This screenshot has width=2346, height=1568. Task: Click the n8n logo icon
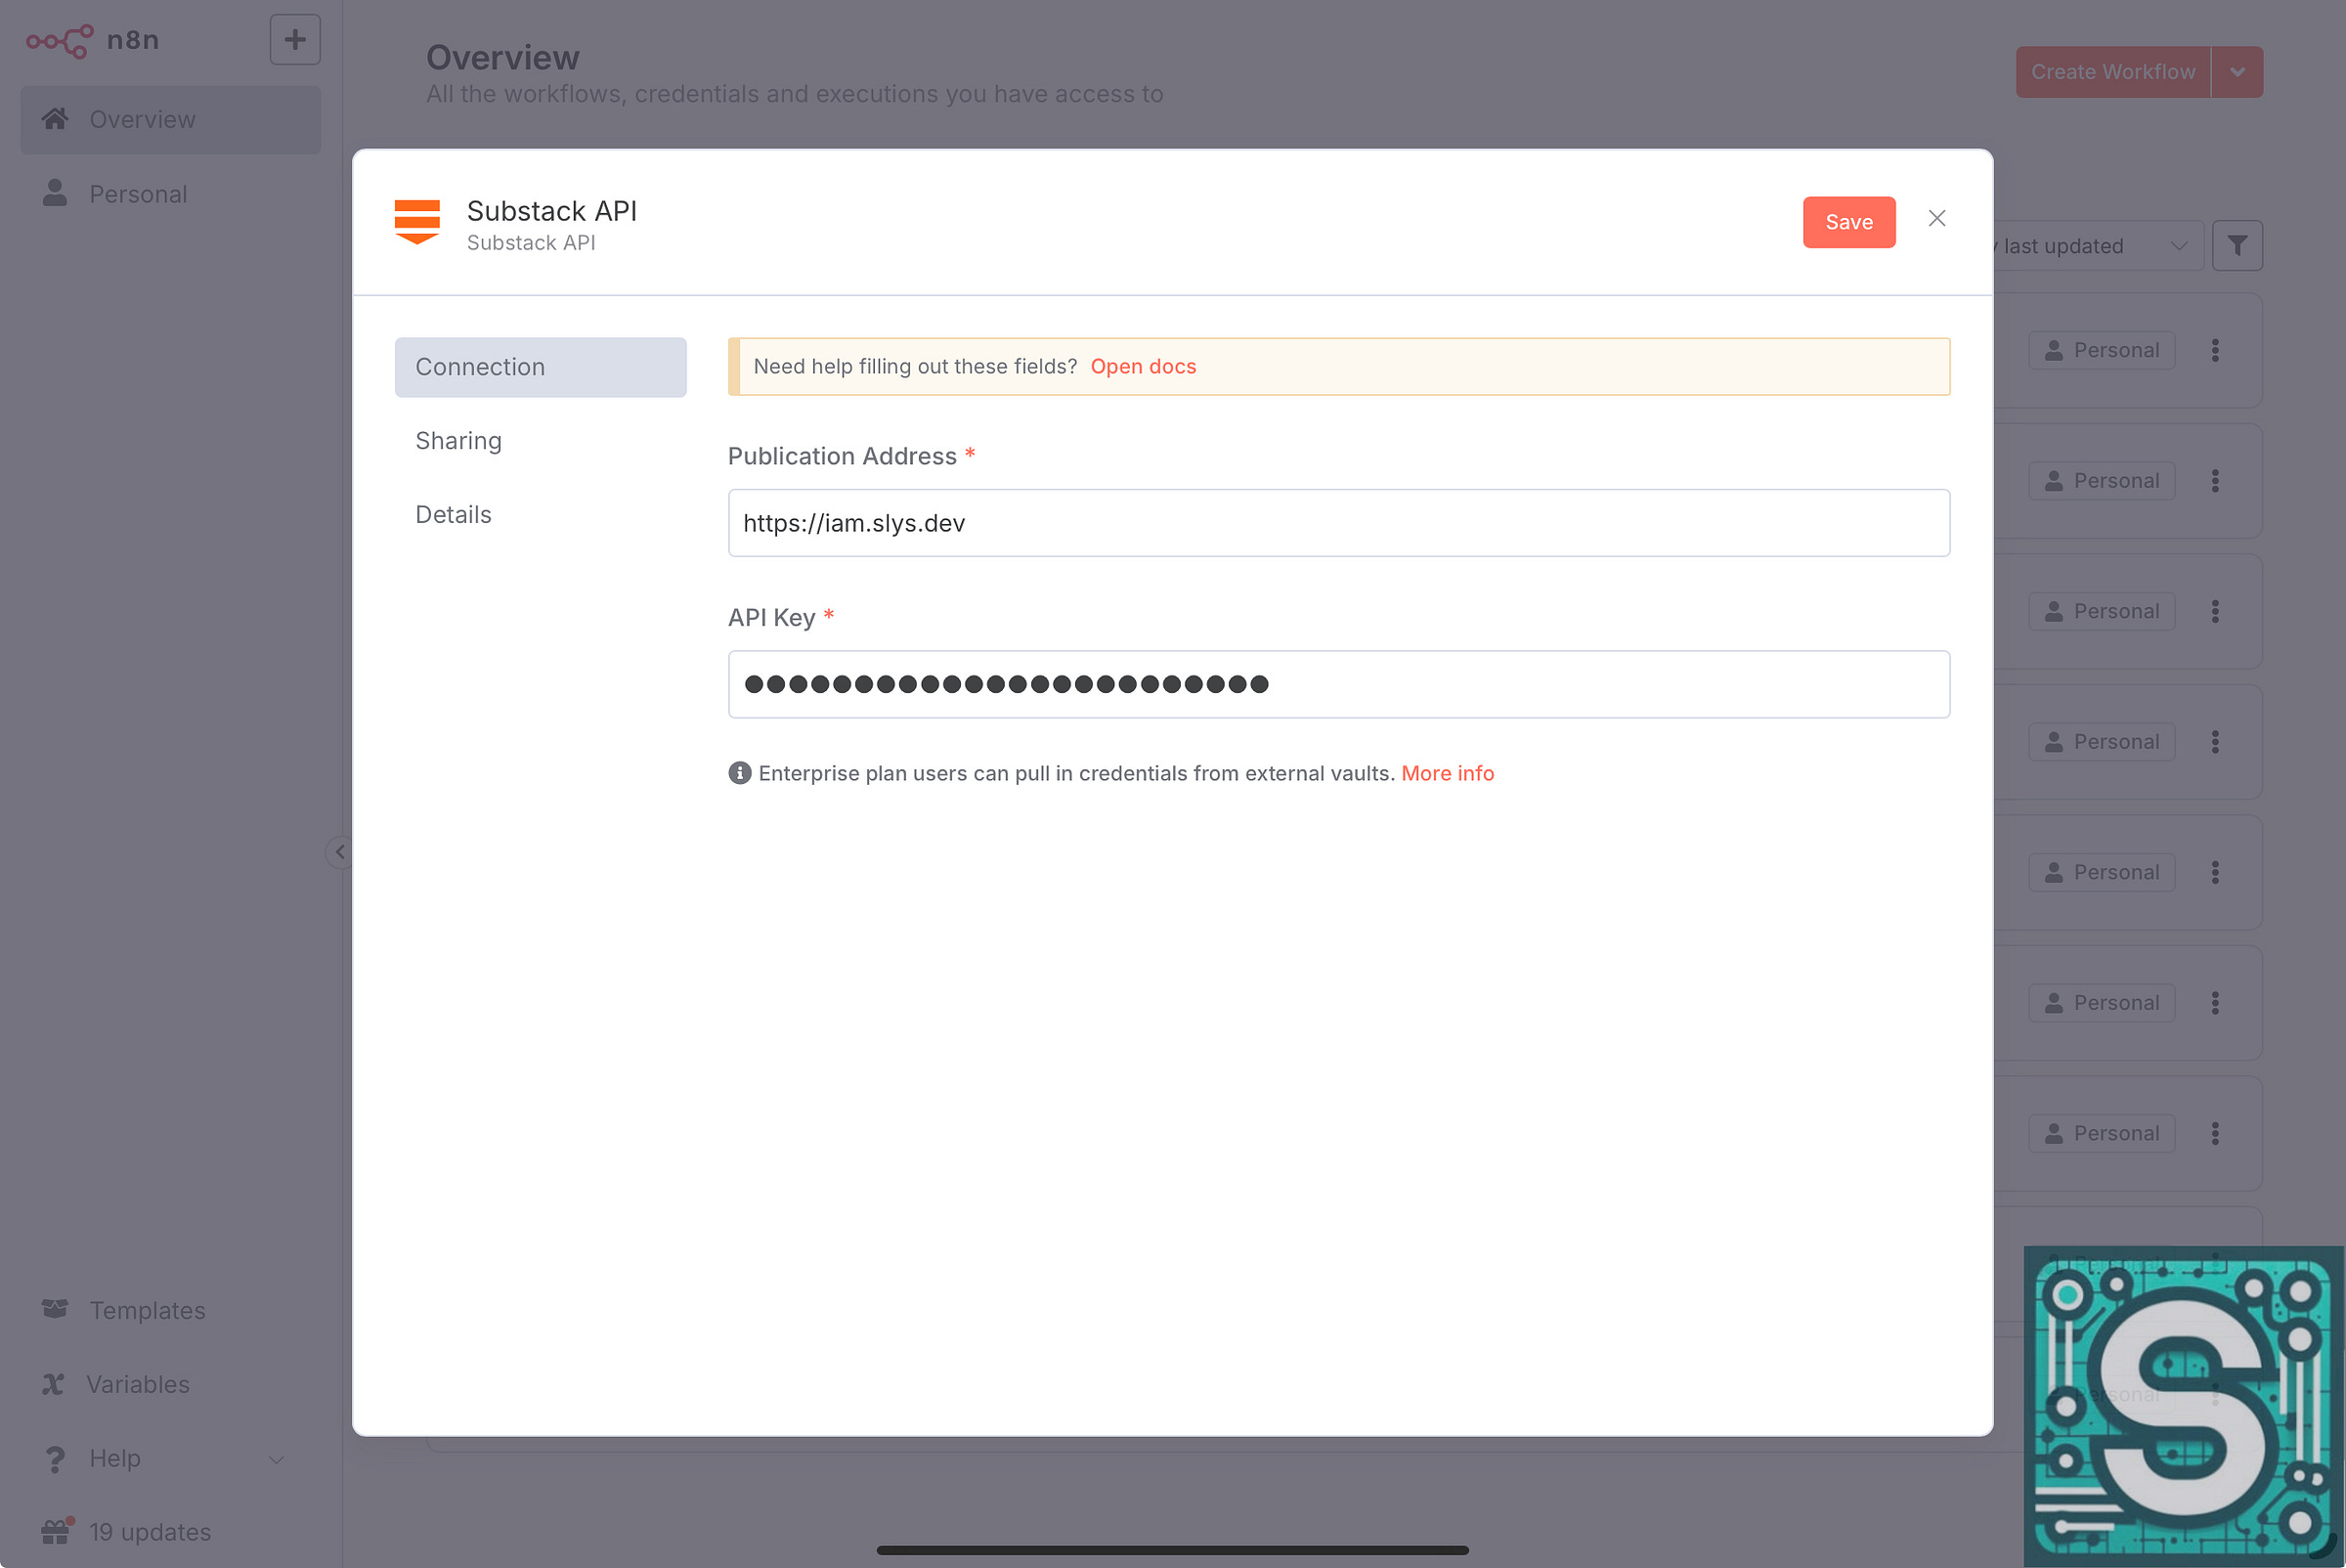pos(59,40)
